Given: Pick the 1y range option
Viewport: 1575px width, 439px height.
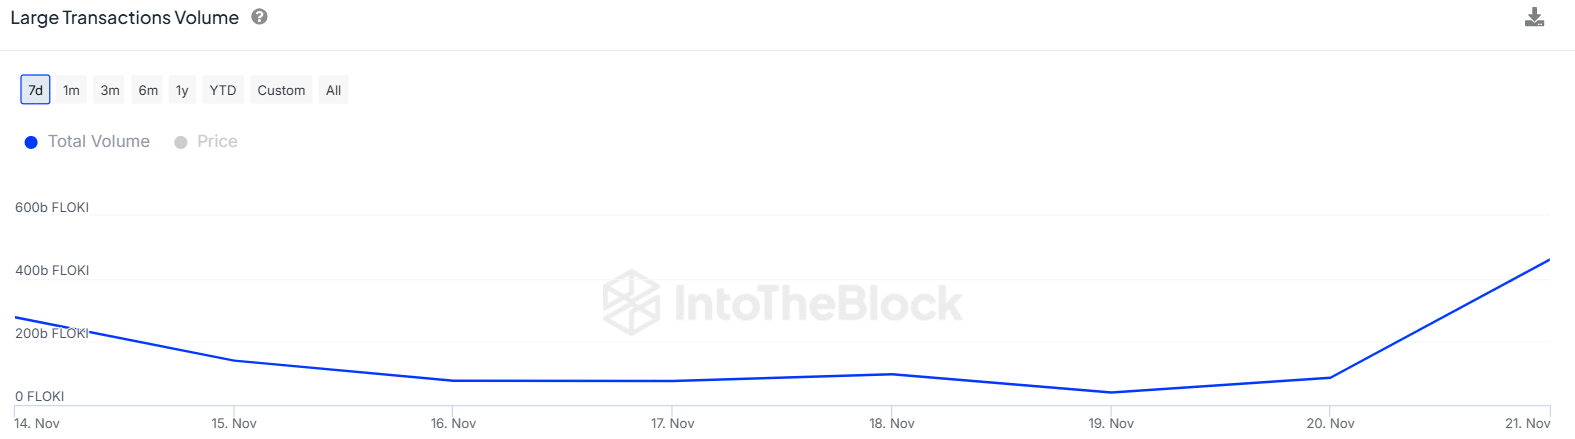Looking at the screenshot, I should click(x=182, y=90).
